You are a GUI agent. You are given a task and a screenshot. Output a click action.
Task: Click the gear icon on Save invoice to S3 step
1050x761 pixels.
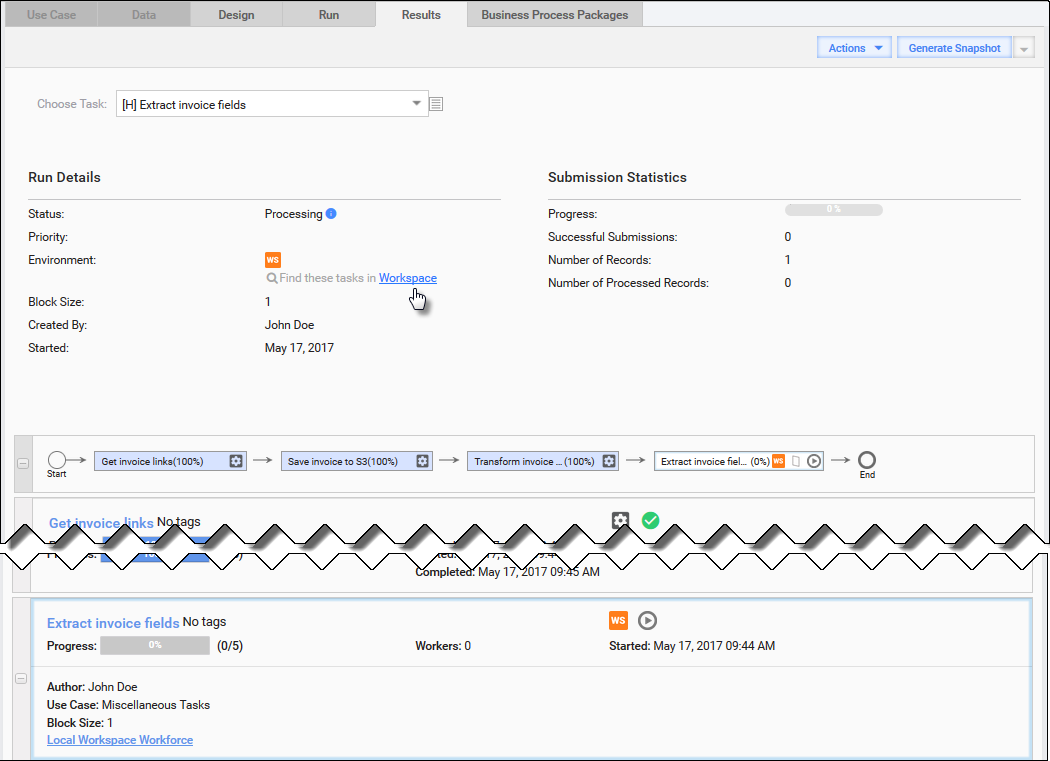[422, 461]
